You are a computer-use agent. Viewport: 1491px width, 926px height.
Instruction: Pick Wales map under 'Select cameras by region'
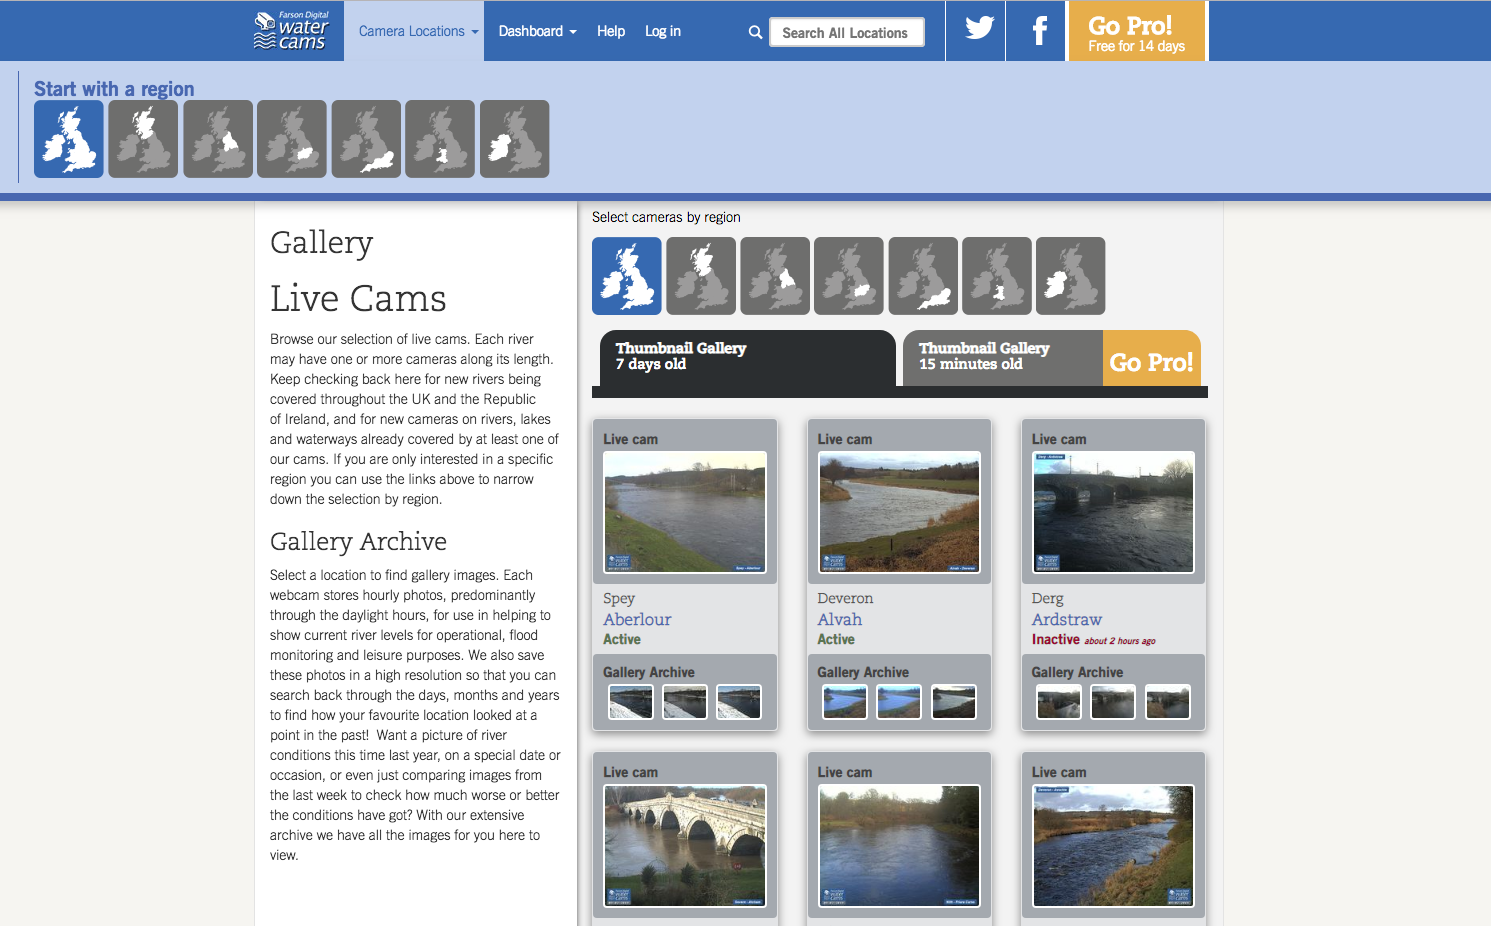(x=997, y=276)
